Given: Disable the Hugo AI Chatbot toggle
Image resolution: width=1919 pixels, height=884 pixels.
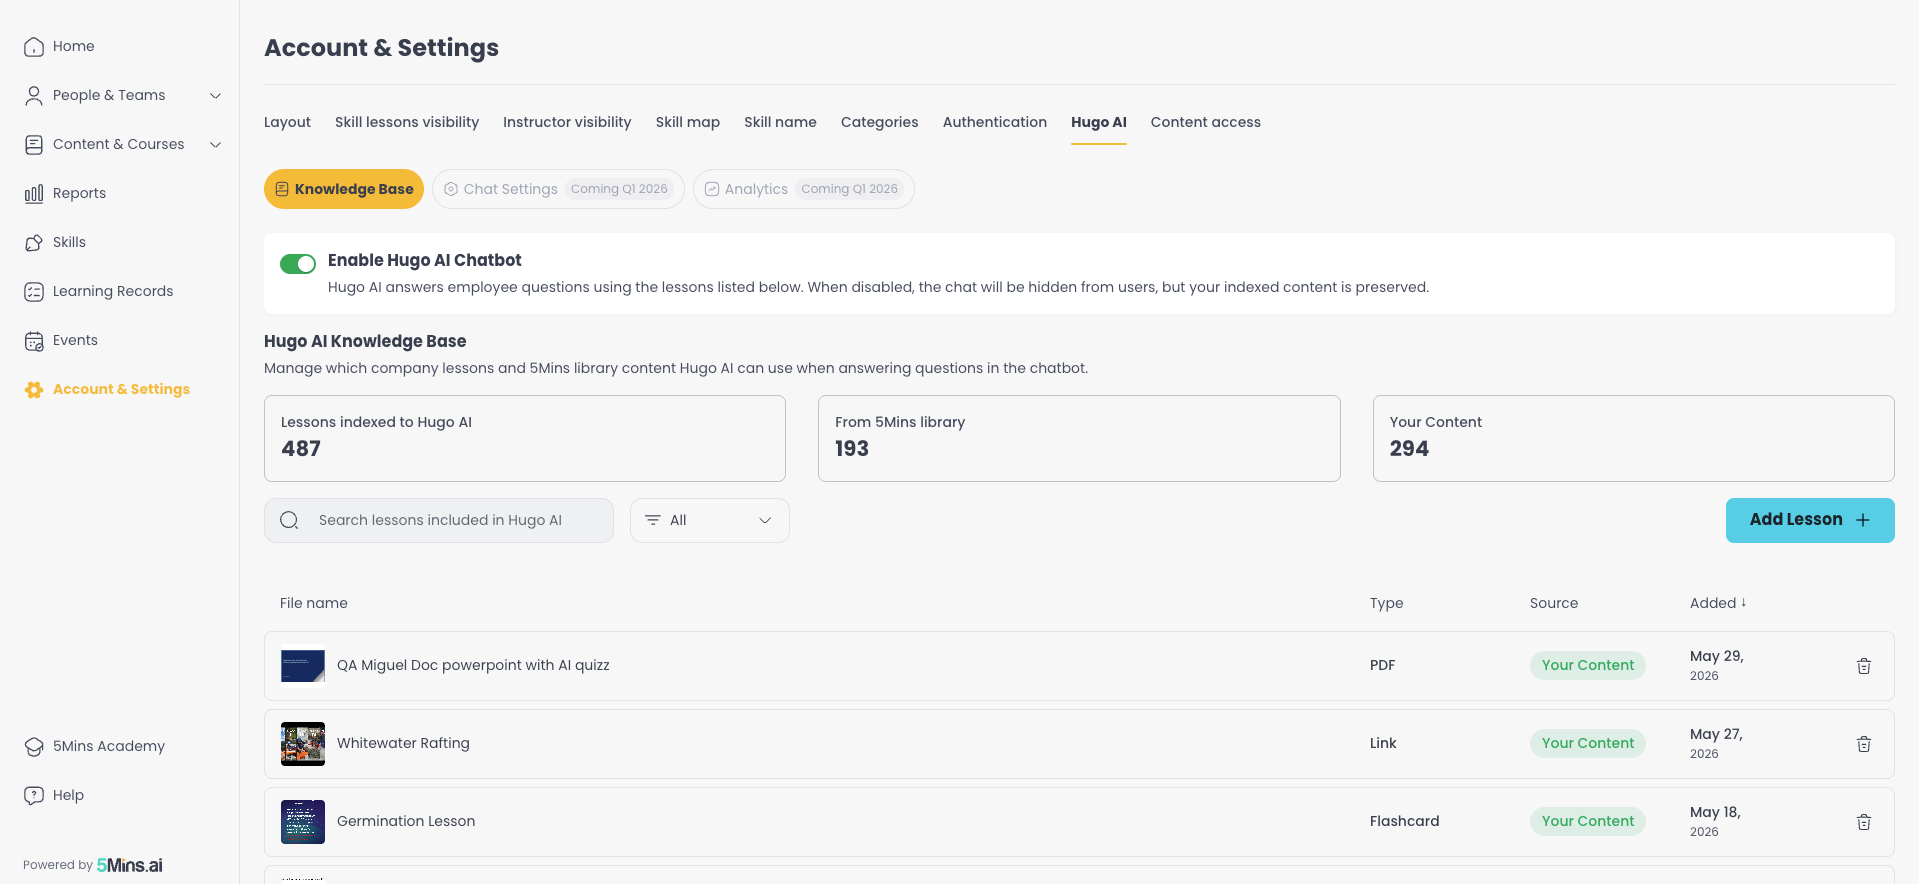Looking at the screenshot, I should tap(298, 264).
